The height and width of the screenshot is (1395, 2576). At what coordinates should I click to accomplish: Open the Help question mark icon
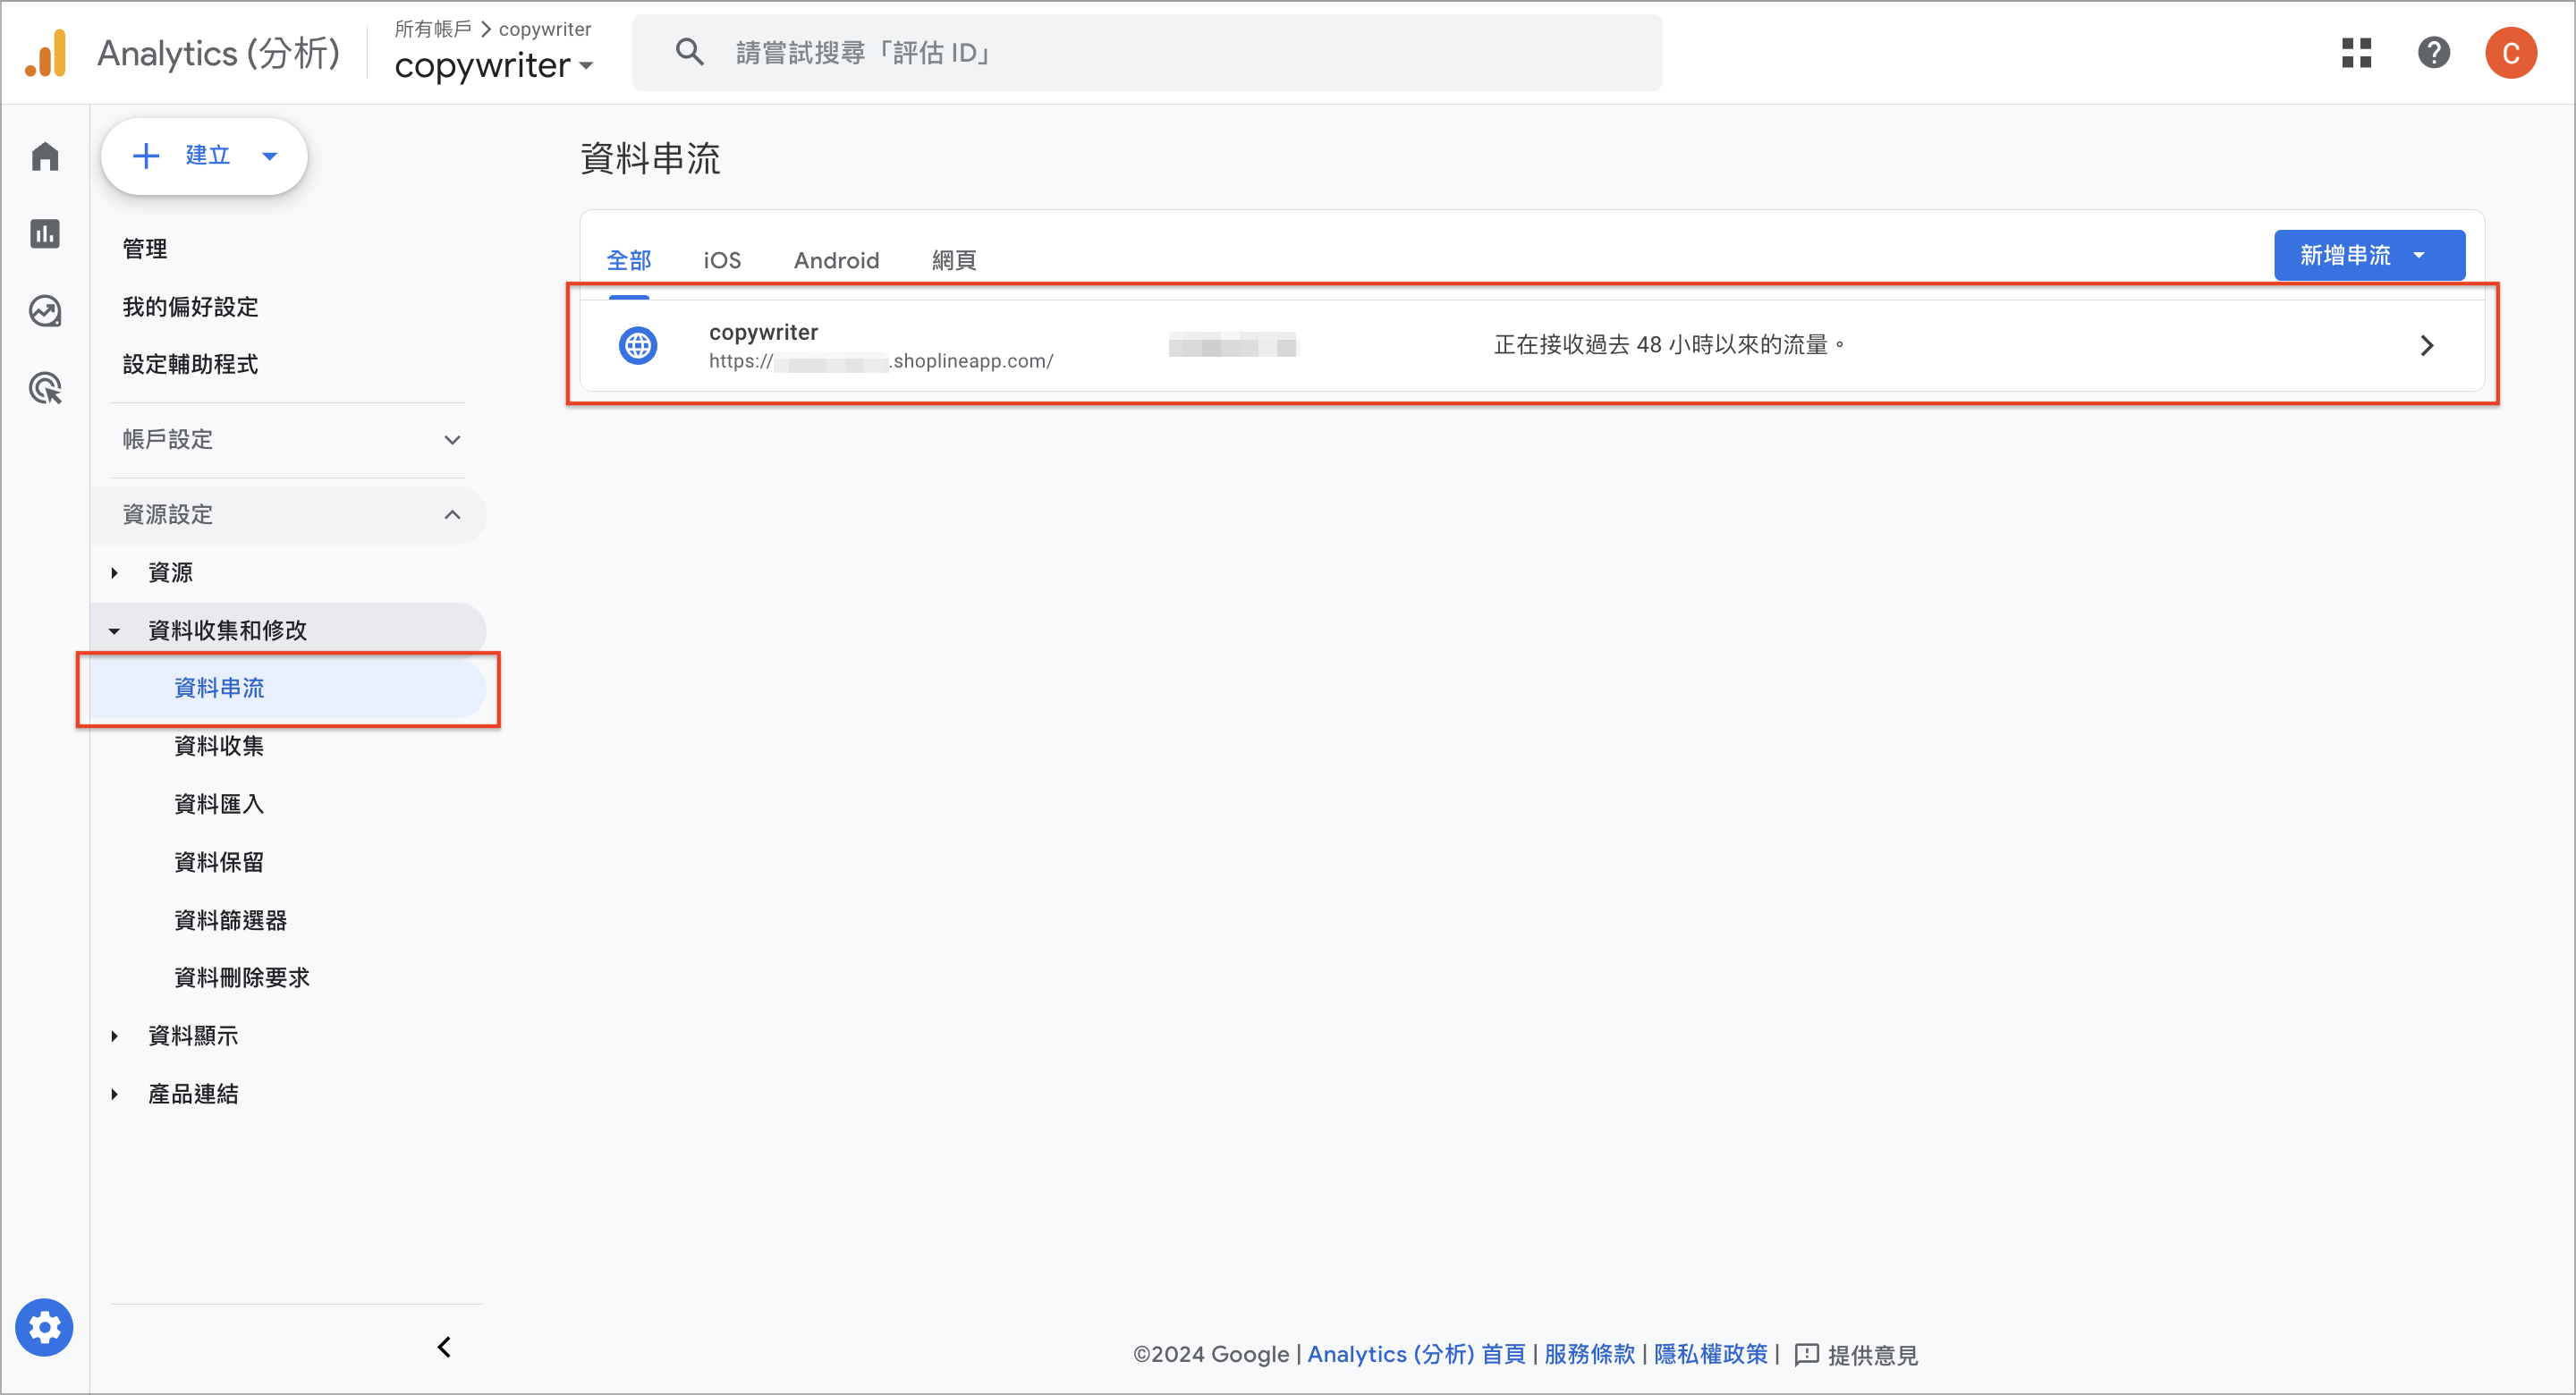coord(2433,52)
